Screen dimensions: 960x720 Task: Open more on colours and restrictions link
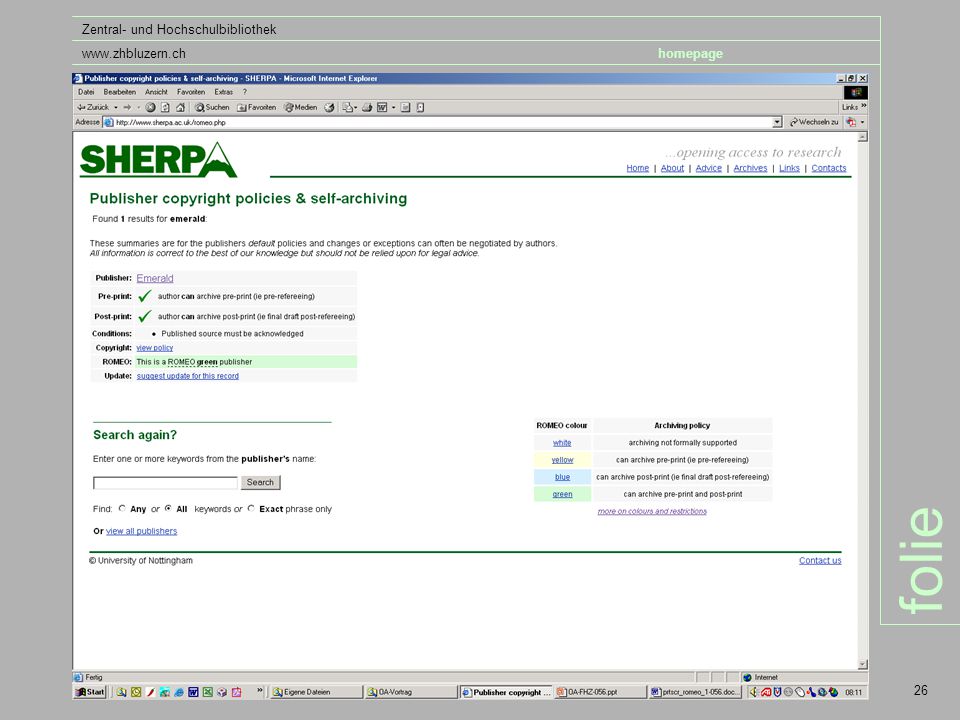(652, 511)
